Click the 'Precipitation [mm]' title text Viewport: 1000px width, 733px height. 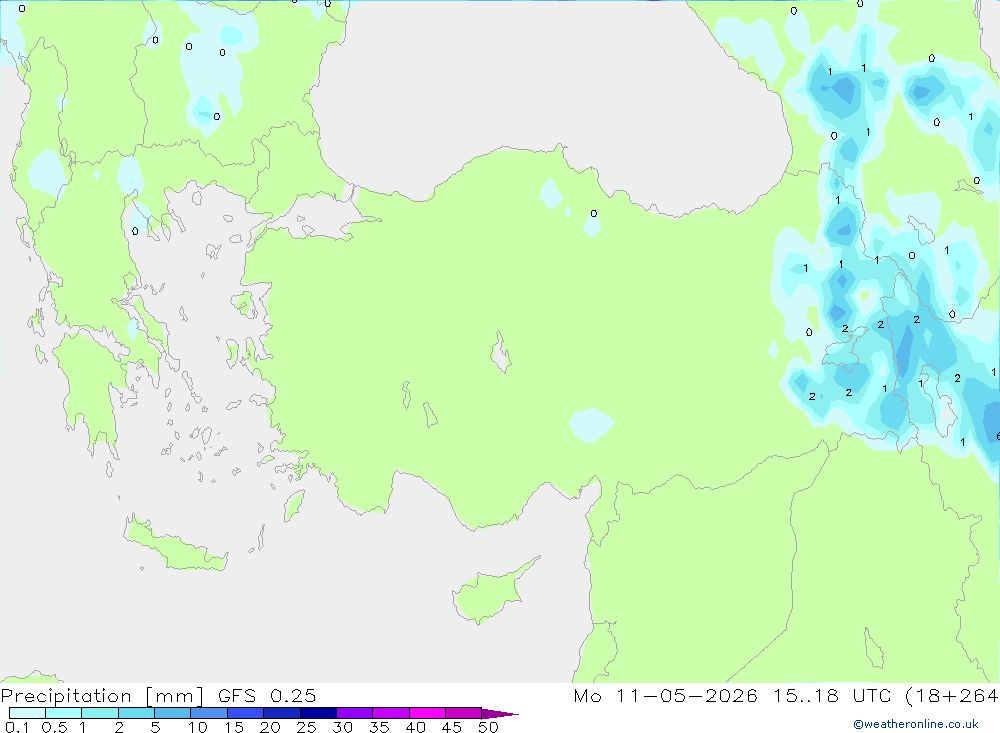pos(102,696)
